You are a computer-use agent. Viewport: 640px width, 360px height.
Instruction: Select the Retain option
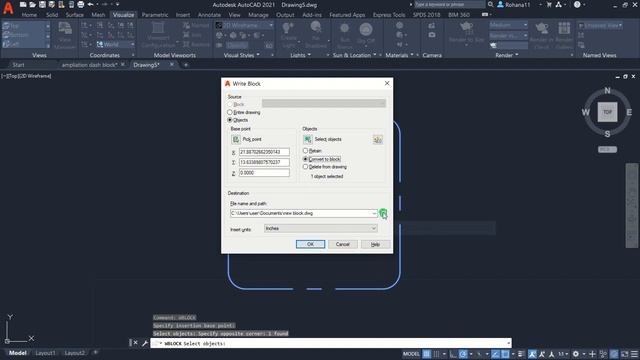[305, 151]
